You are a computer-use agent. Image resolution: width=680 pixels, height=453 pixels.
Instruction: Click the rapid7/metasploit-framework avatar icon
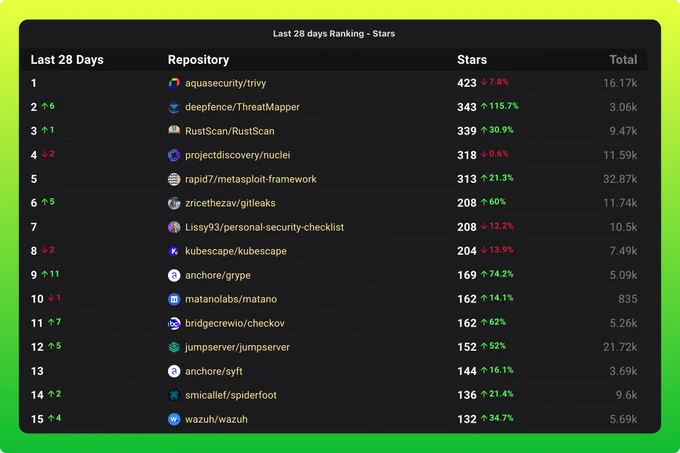[x=174, y=179]
